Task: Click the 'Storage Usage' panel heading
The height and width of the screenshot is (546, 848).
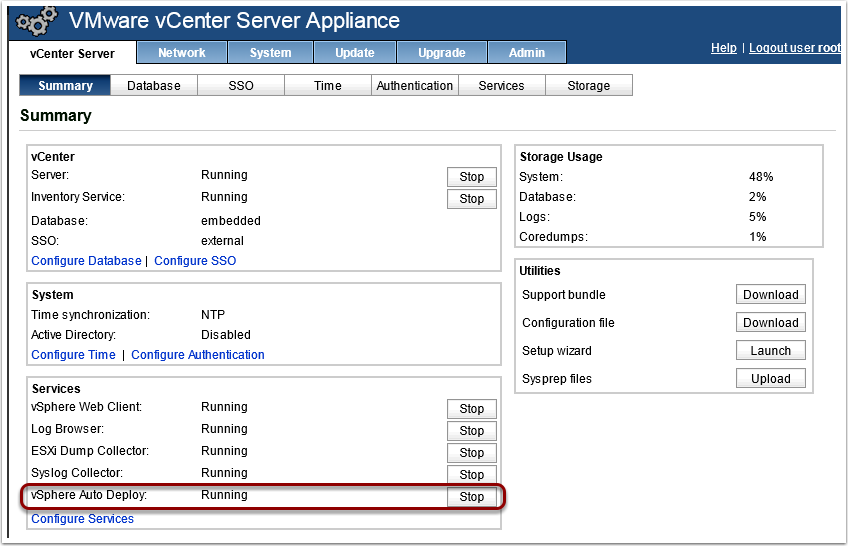Action: (561, 157)
